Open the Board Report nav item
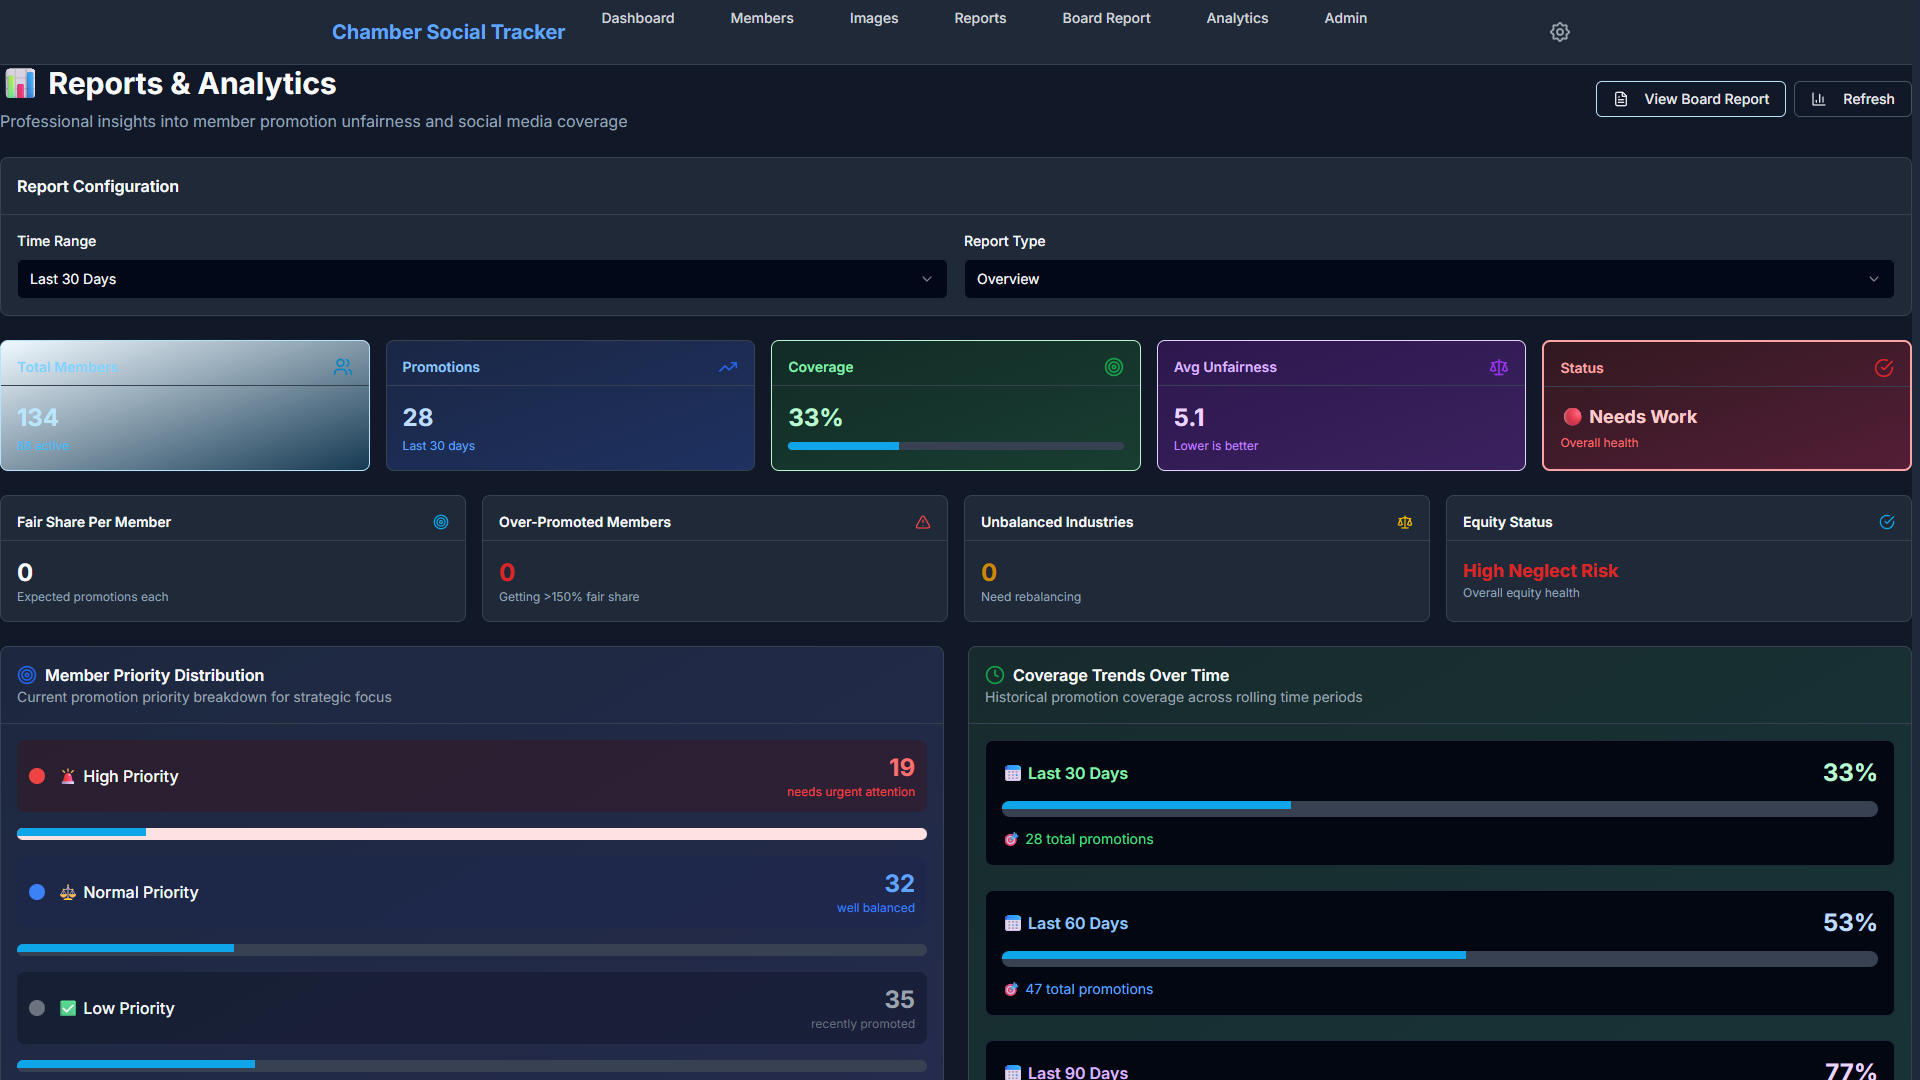Image resolution: width=1920 pixels, height=1080 pixels. point(1106,18)
